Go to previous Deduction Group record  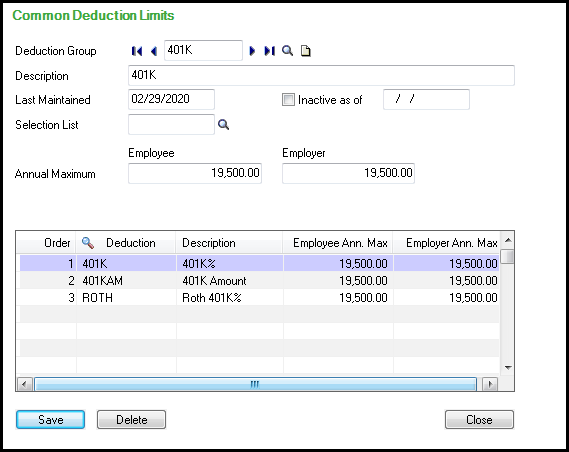pyautogui.click(x=154, y=51)
